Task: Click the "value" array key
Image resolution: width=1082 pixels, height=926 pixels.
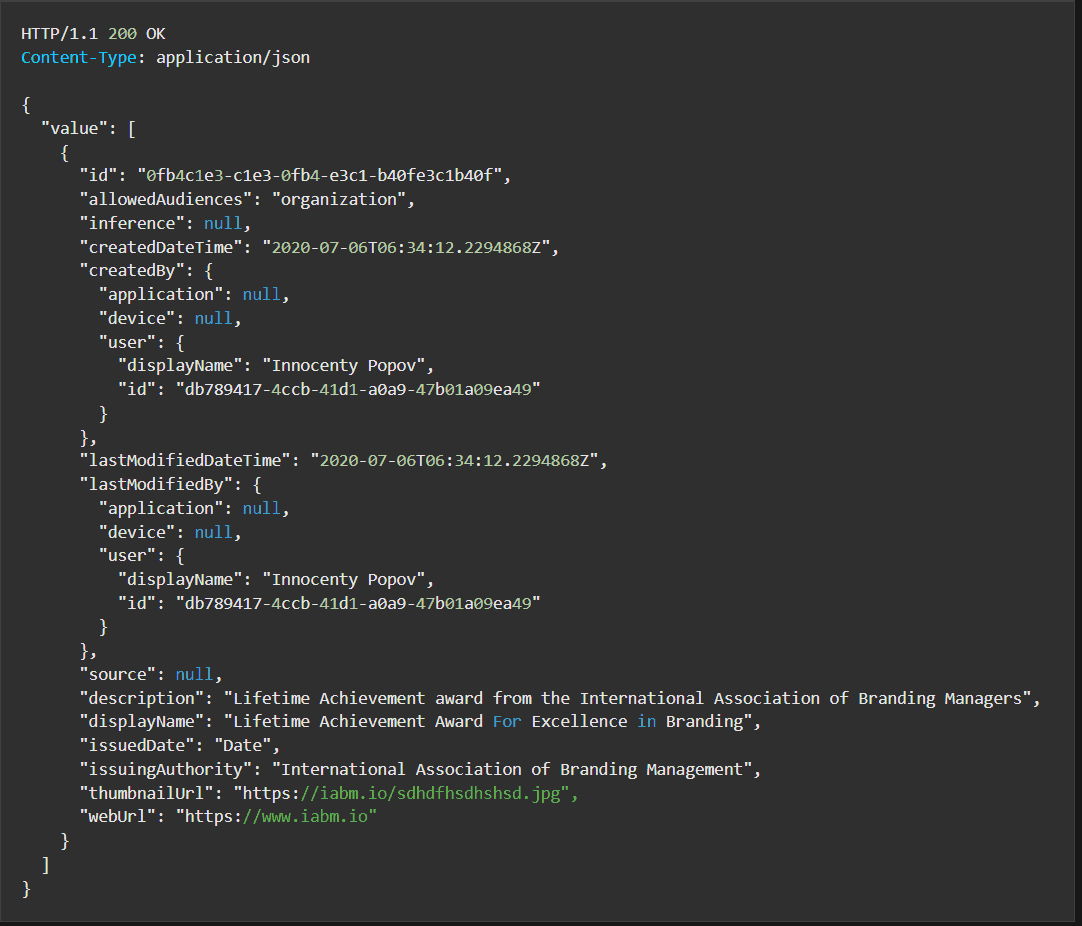Action: coord(70,129)
